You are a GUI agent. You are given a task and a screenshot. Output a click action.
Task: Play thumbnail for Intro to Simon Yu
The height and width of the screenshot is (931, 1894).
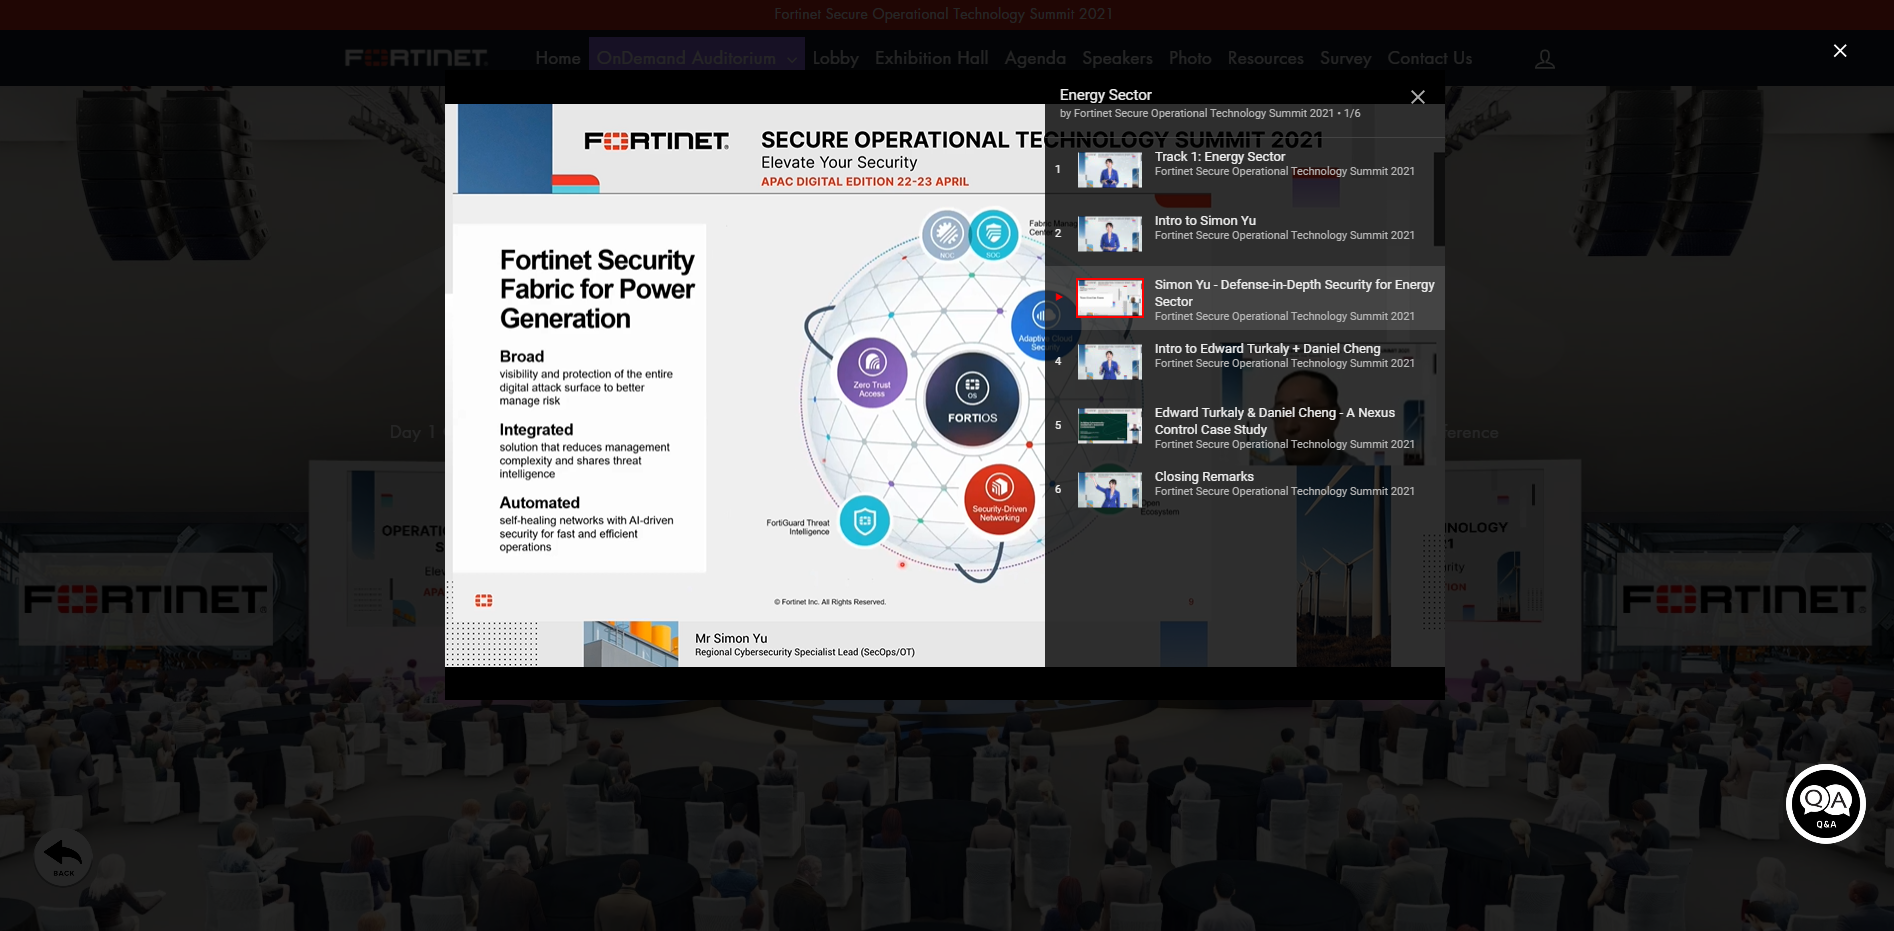pyautogui.click(x=1109, y=234)
